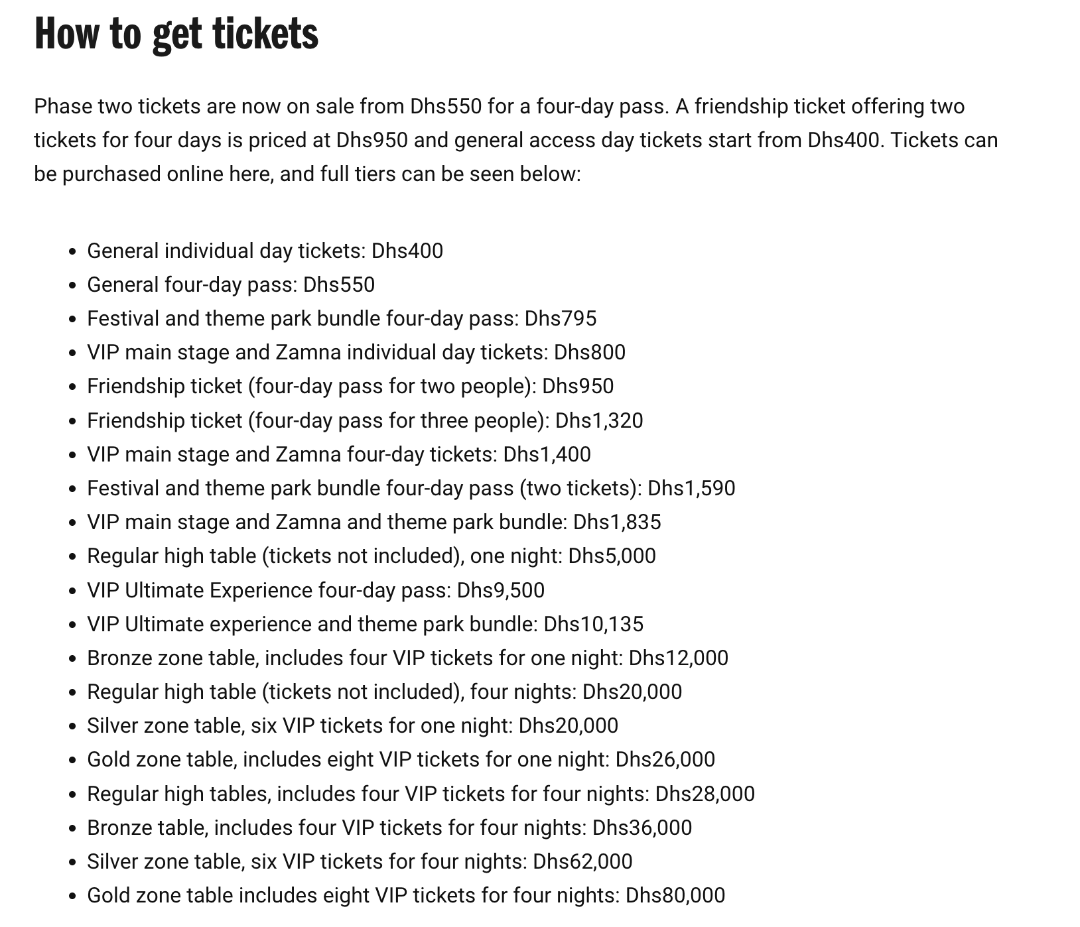Click 'General four-day pass: Dhs550' item
This screenshot has width=1080, height=927.
(x=230, y=285)
